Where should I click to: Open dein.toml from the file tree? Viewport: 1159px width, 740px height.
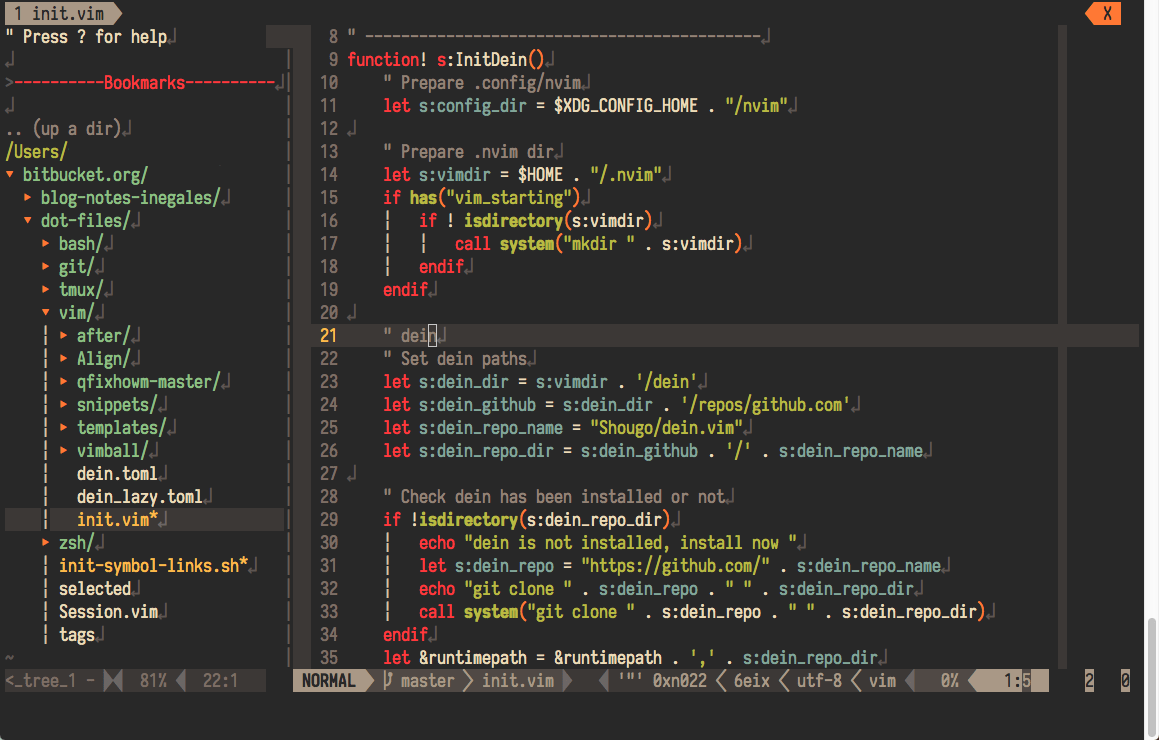coord(116,474)
